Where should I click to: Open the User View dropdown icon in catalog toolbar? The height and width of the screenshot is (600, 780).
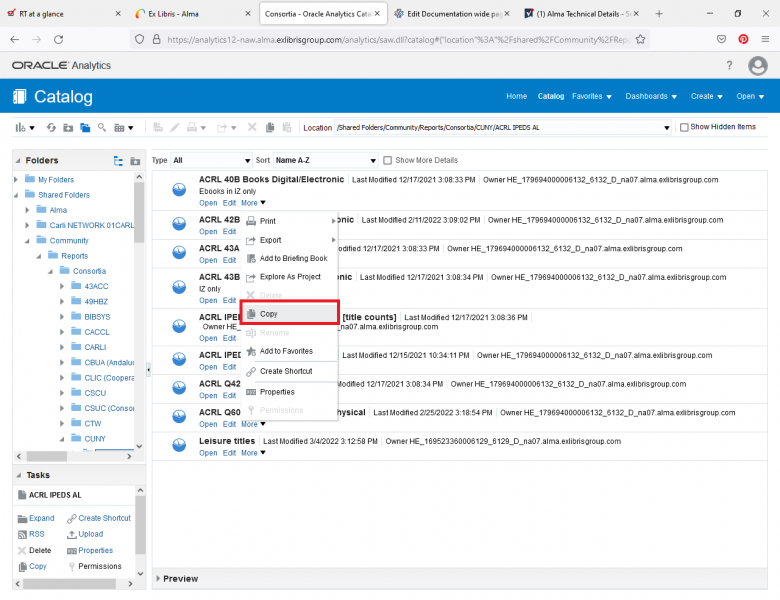[24, 128]
